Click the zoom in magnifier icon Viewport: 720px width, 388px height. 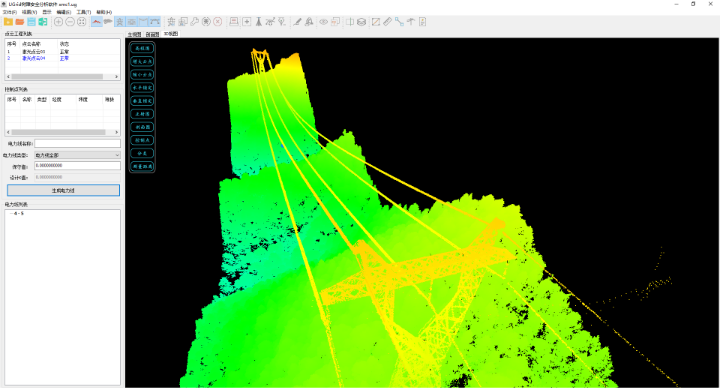point(59,22)
